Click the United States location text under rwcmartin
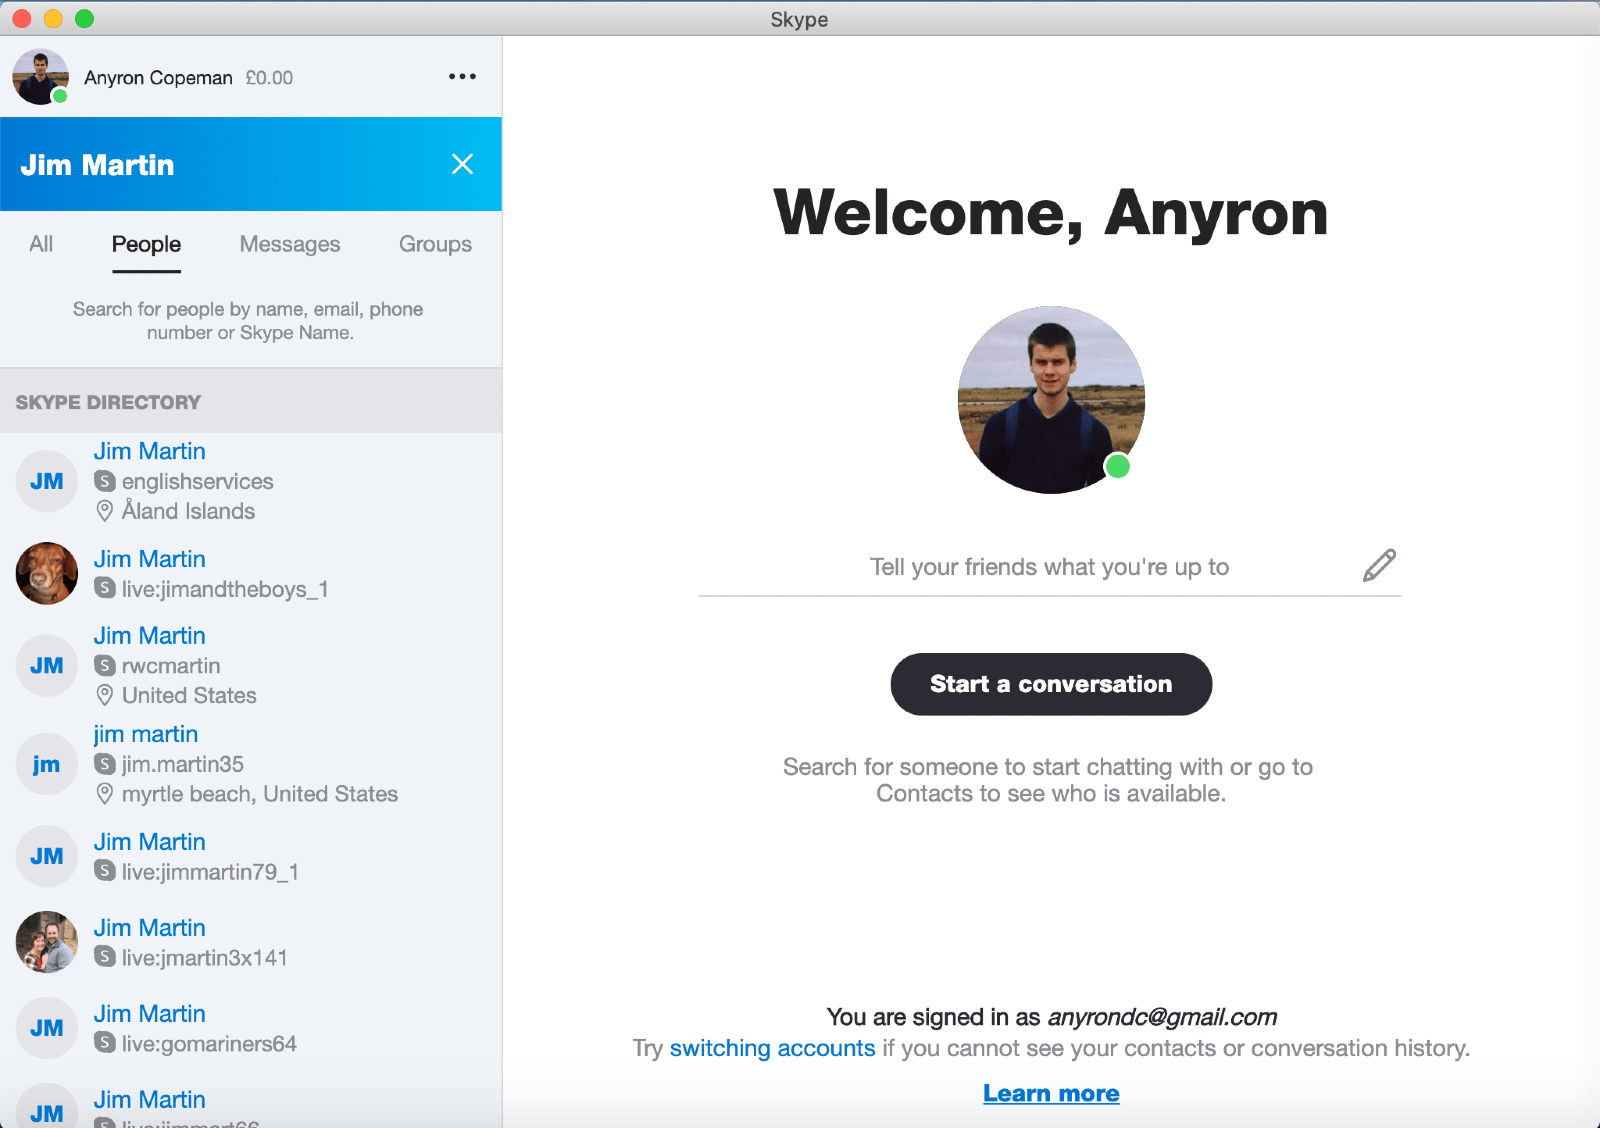 pos(189,695)
